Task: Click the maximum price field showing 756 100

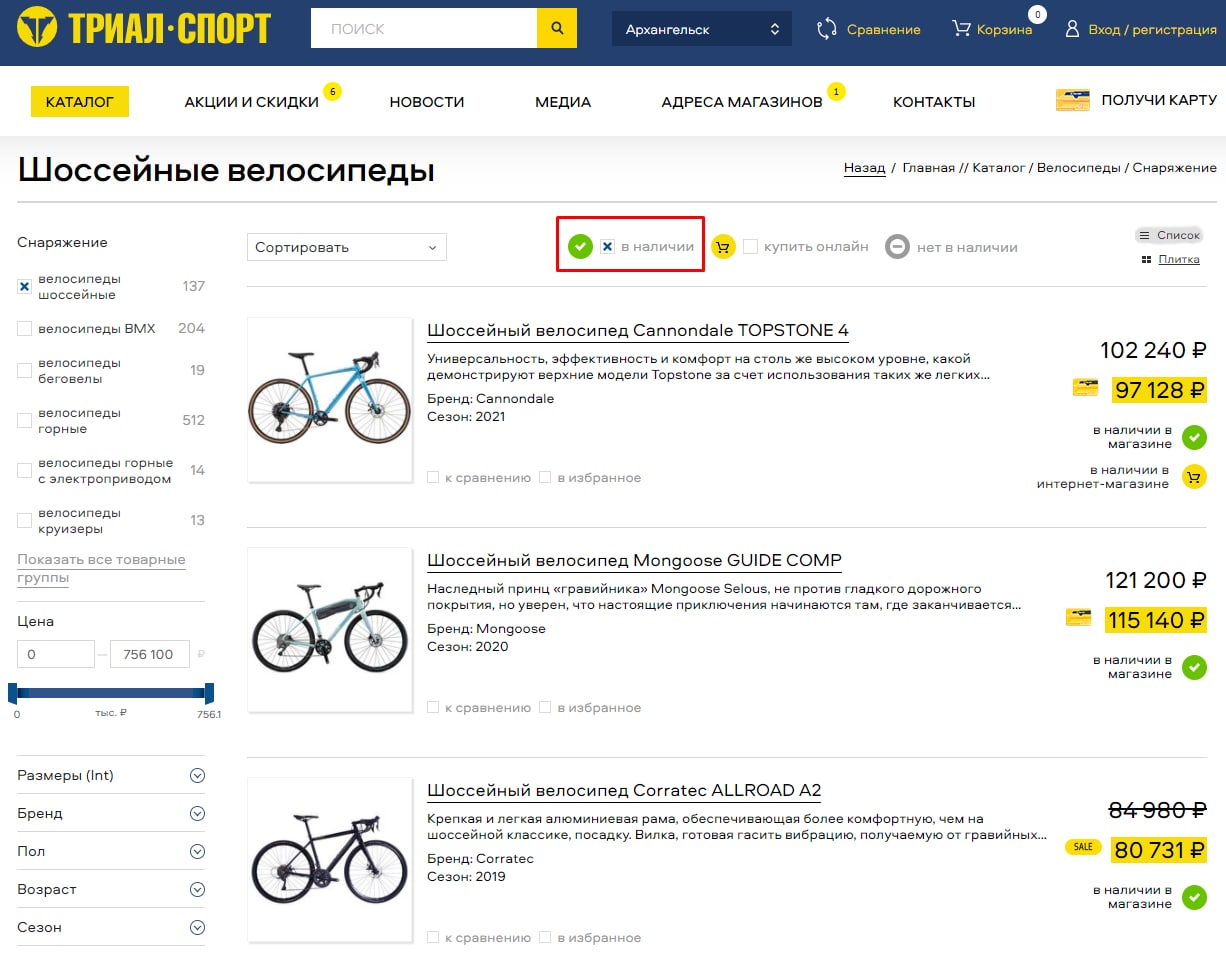Action: pyautogui.click(x=148, y=654)
